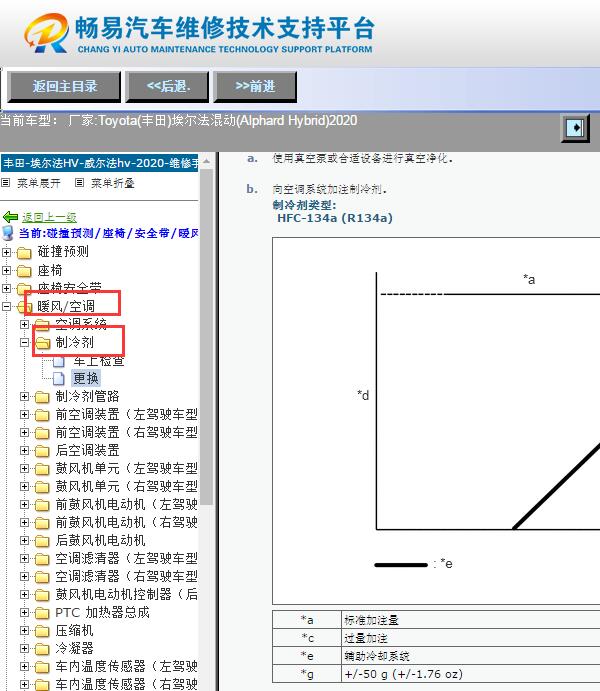The width and height of the screenshot is (600, 691).
Task: Click the platform logo icon
Action: coord(47,33)
